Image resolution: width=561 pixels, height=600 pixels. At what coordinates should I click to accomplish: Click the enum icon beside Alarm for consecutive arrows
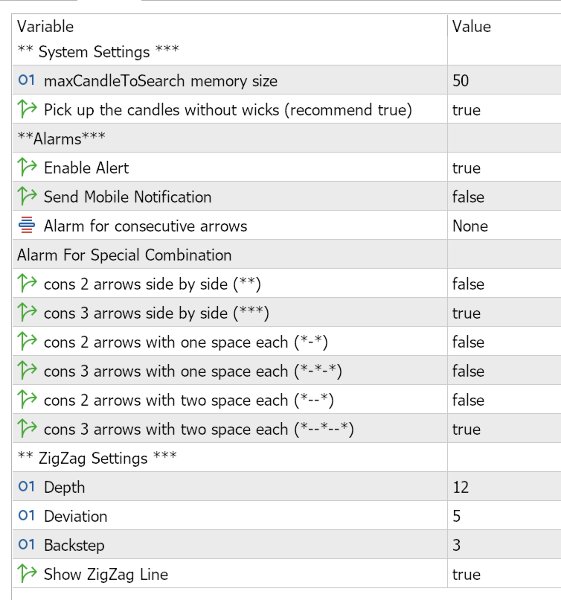(27, 225)
